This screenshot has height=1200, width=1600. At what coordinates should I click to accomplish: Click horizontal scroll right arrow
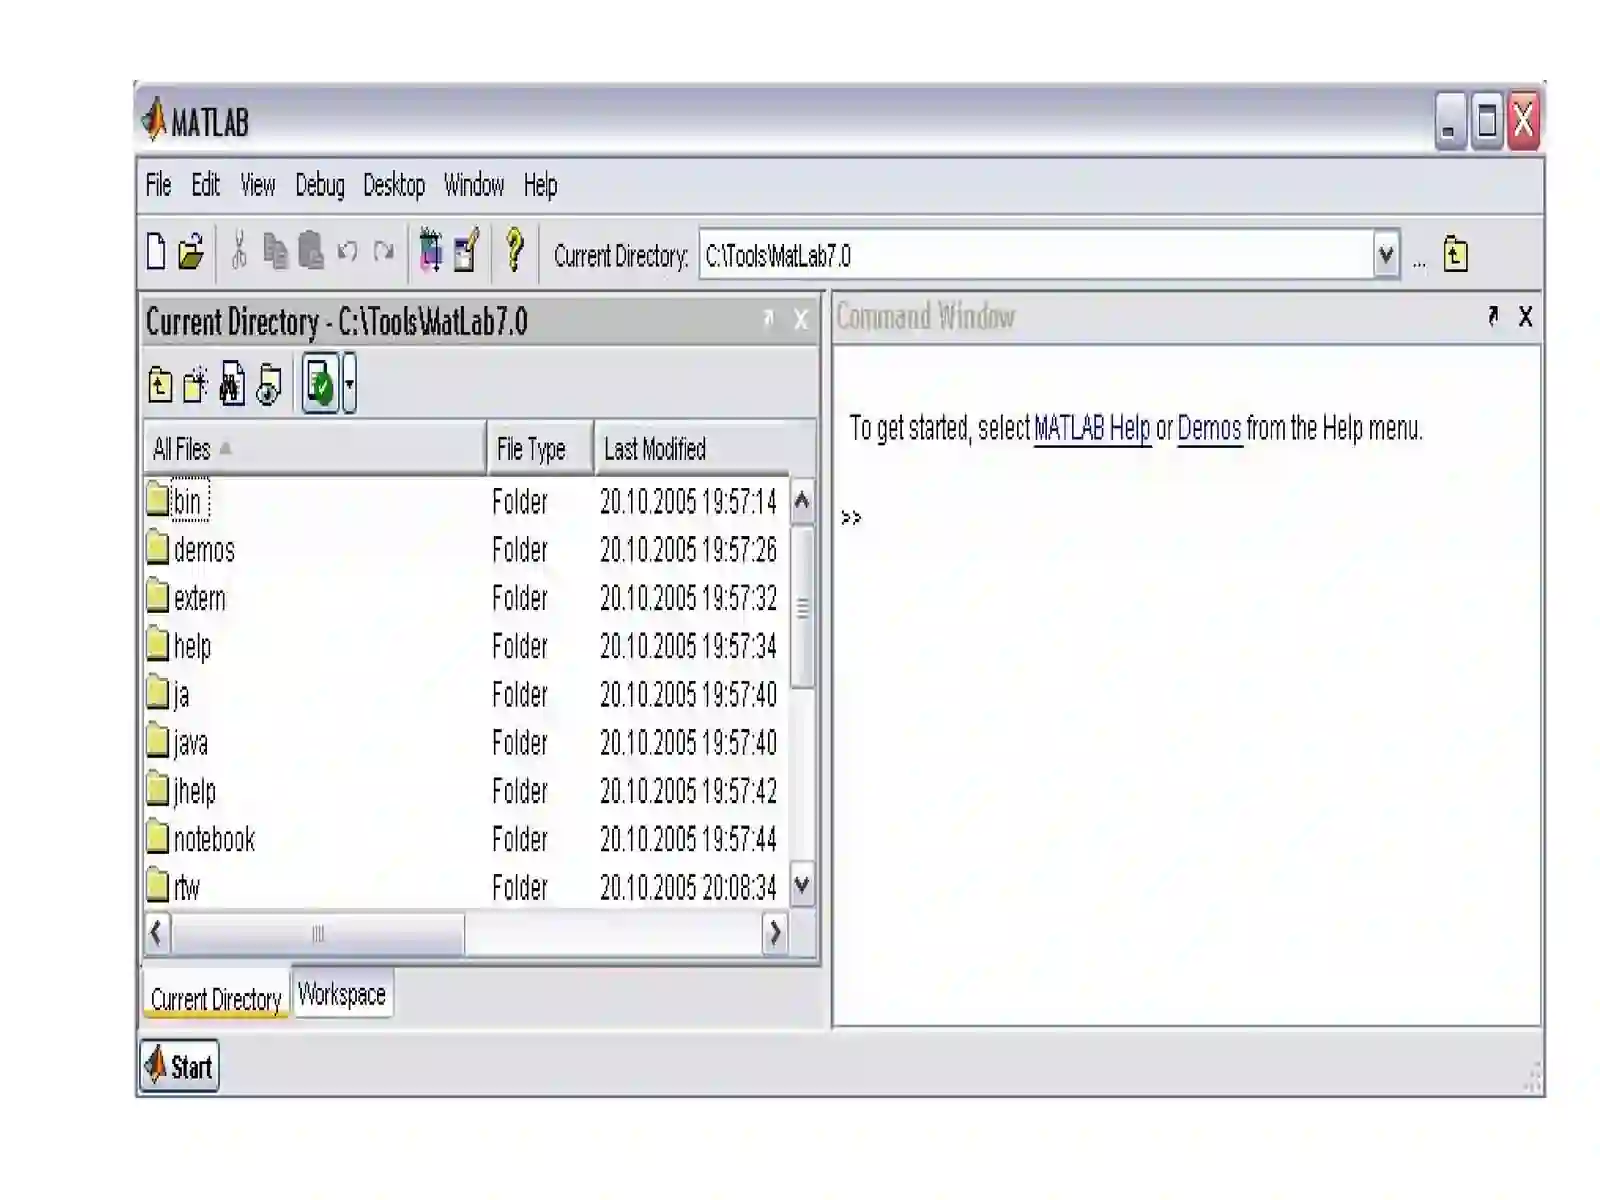775,933
